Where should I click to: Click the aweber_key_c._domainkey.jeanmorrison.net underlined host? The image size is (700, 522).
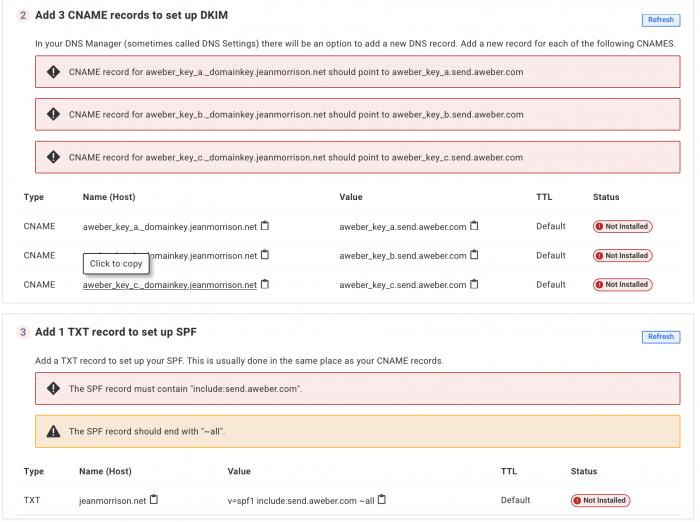170,285
